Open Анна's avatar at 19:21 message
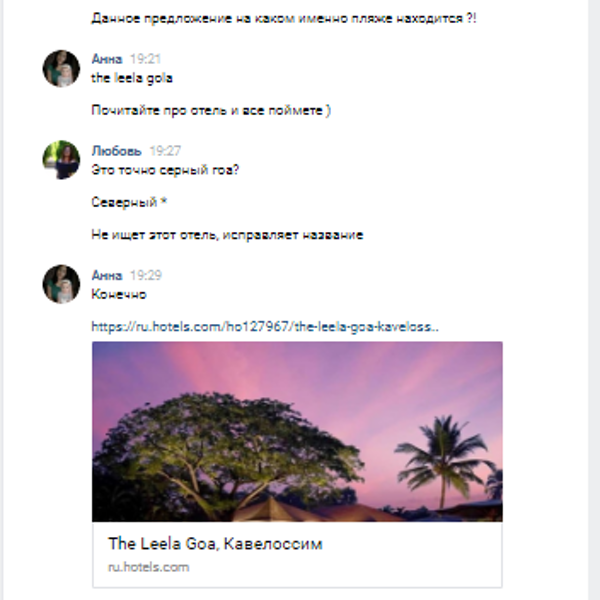This screenshot has height=600, width=600. click(61, 68)
